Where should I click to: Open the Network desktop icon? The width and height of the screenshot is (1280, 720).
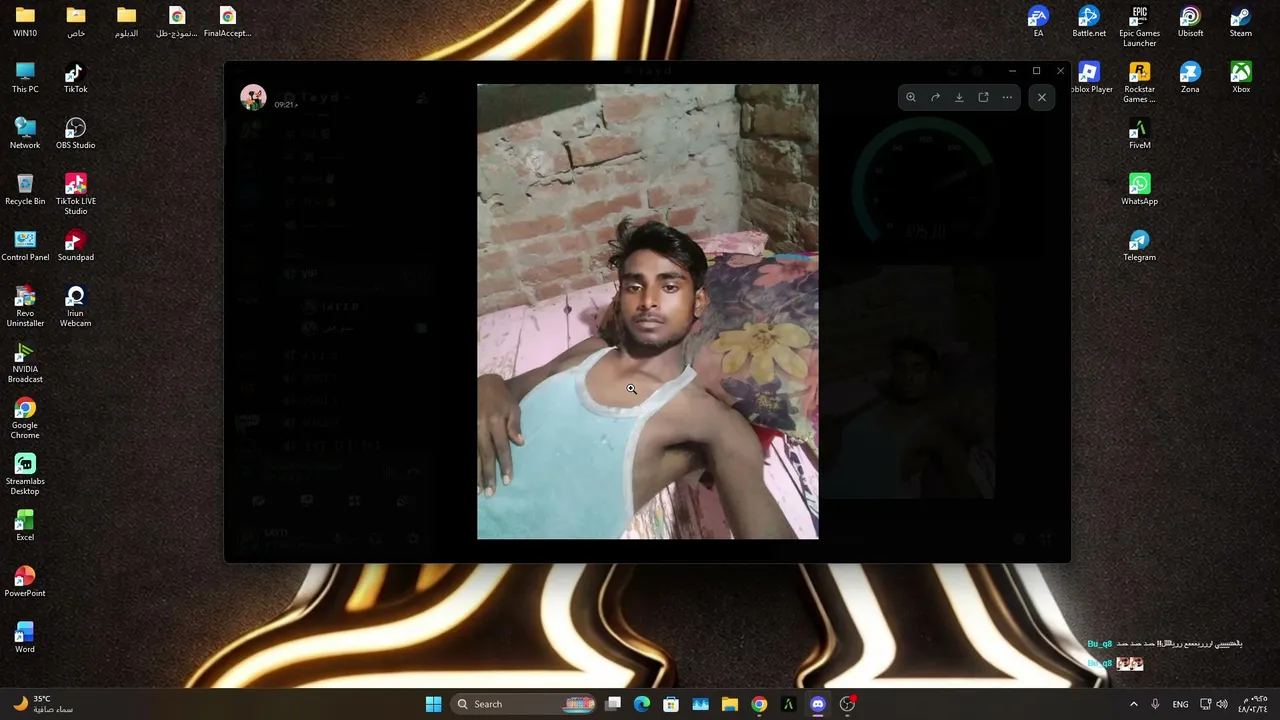tap(25, 134)
